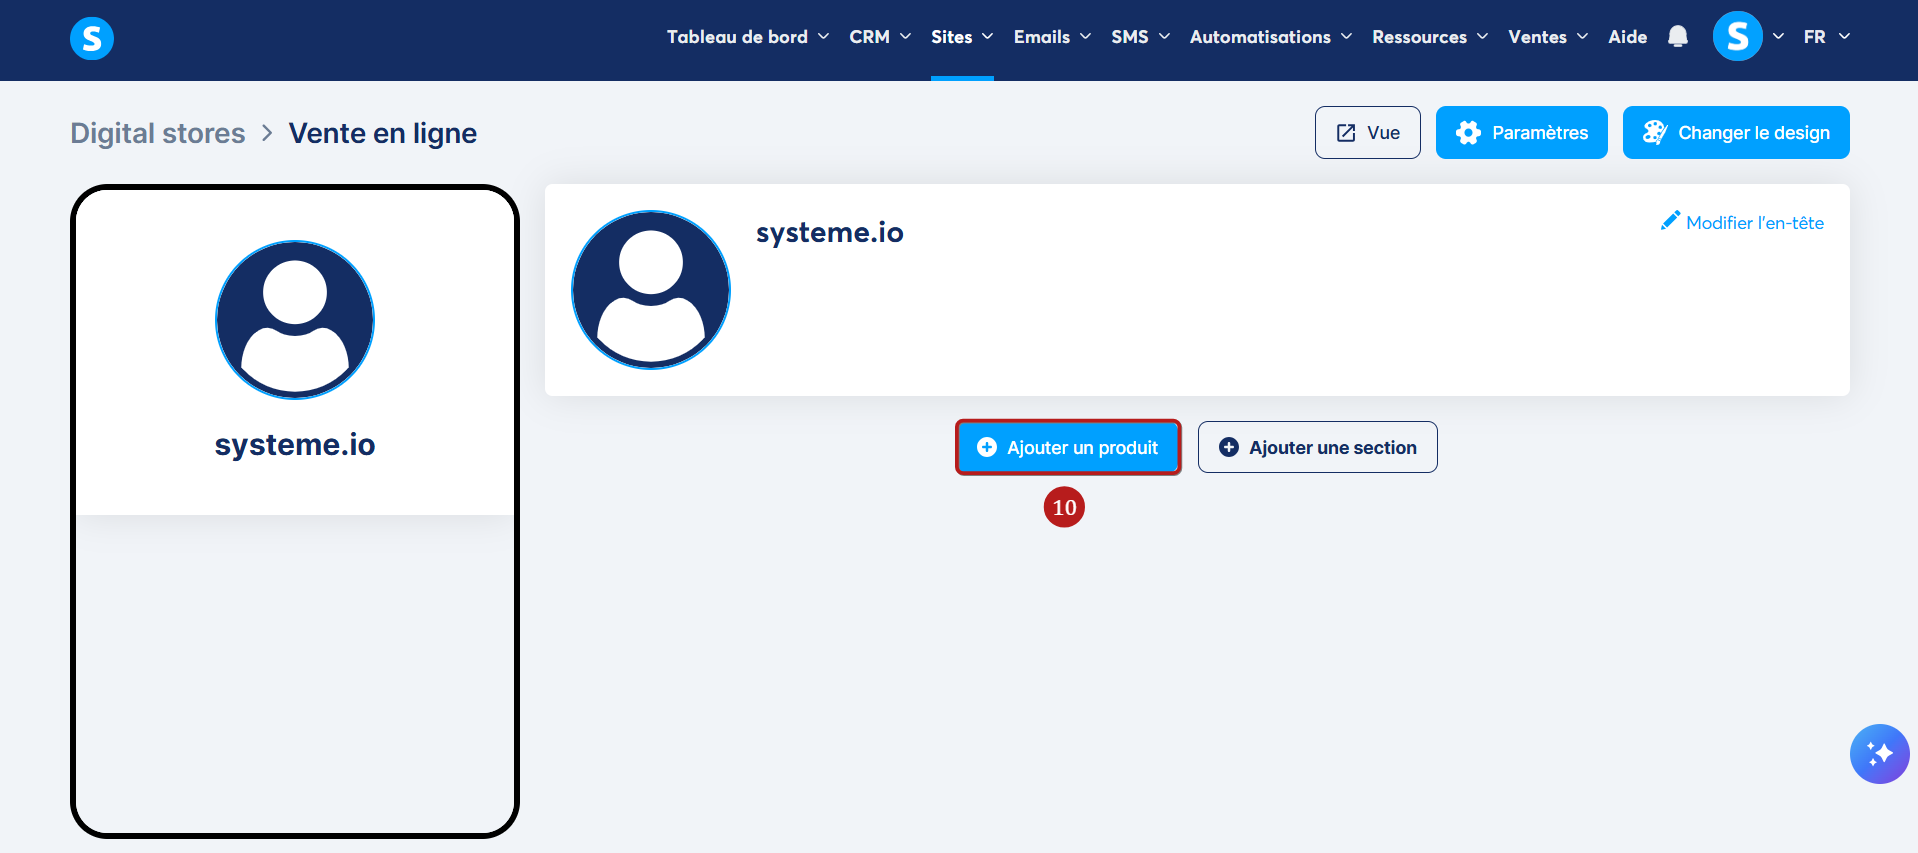Screen dimensions: 1918x853
Task: Expand the Ressources menu chevron
Action: click(x=1482, y=36)
